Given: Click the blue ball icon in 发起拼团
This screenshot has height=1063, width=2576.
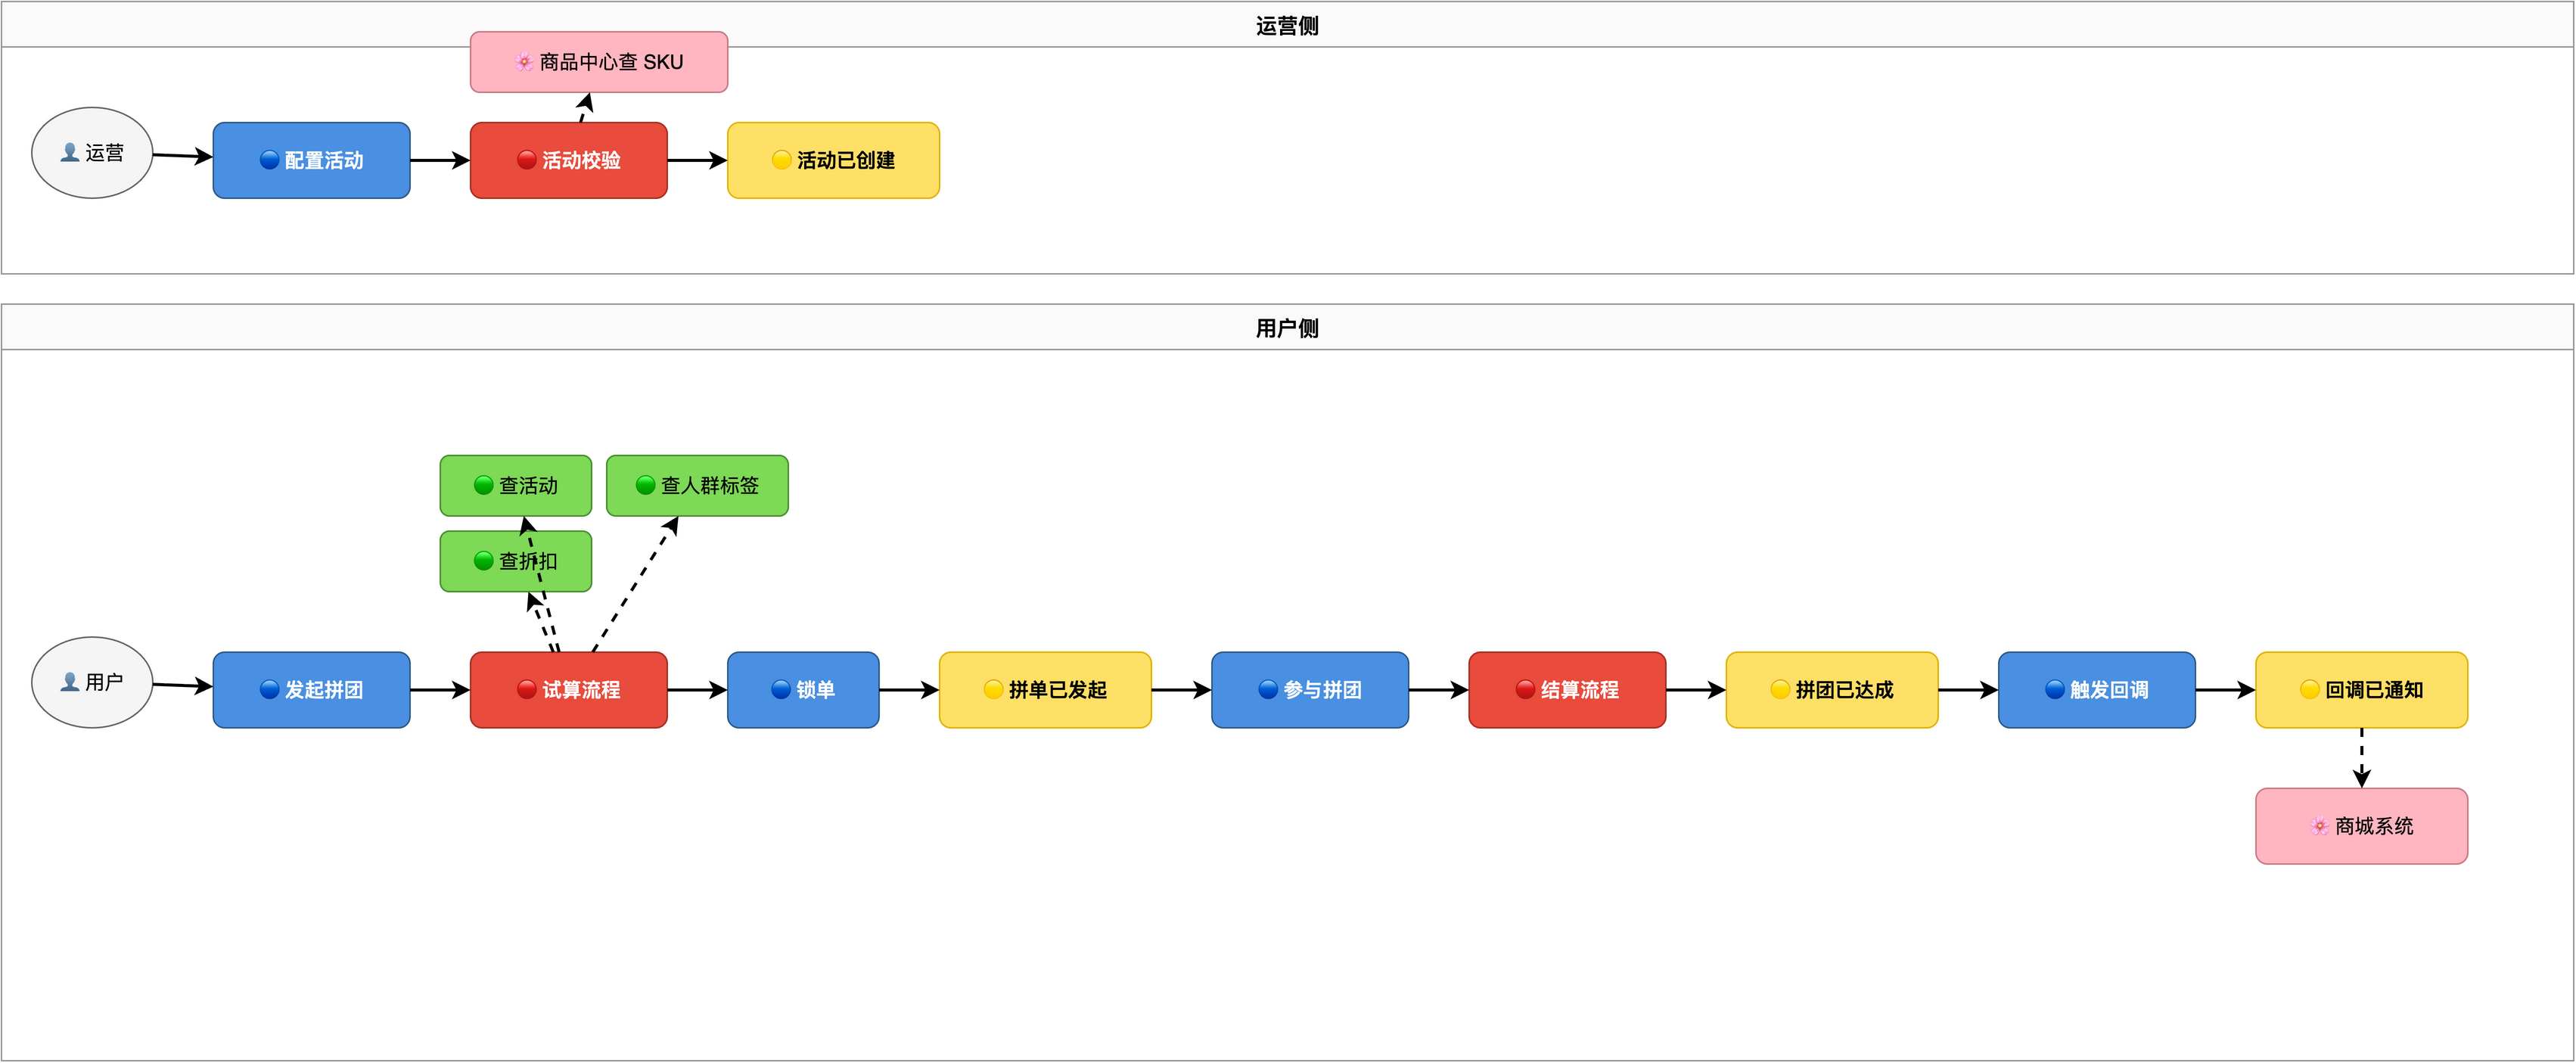Looking at the screenshot, I should [x=269, y=690].
